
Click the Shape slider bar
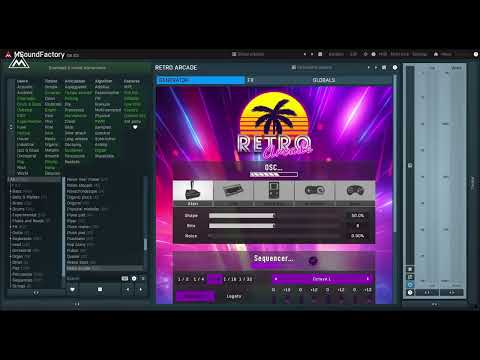click(275, 216)
